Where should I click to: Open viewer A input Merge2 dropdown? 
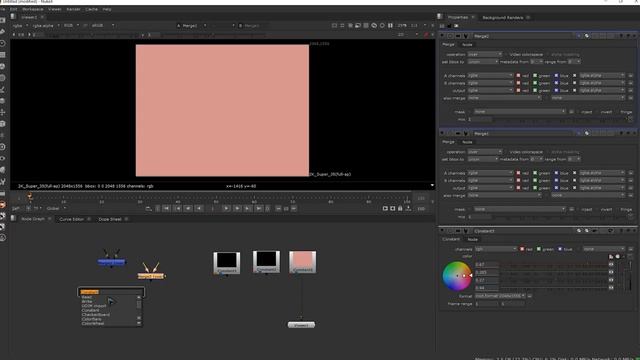click(x=191, y=25)
